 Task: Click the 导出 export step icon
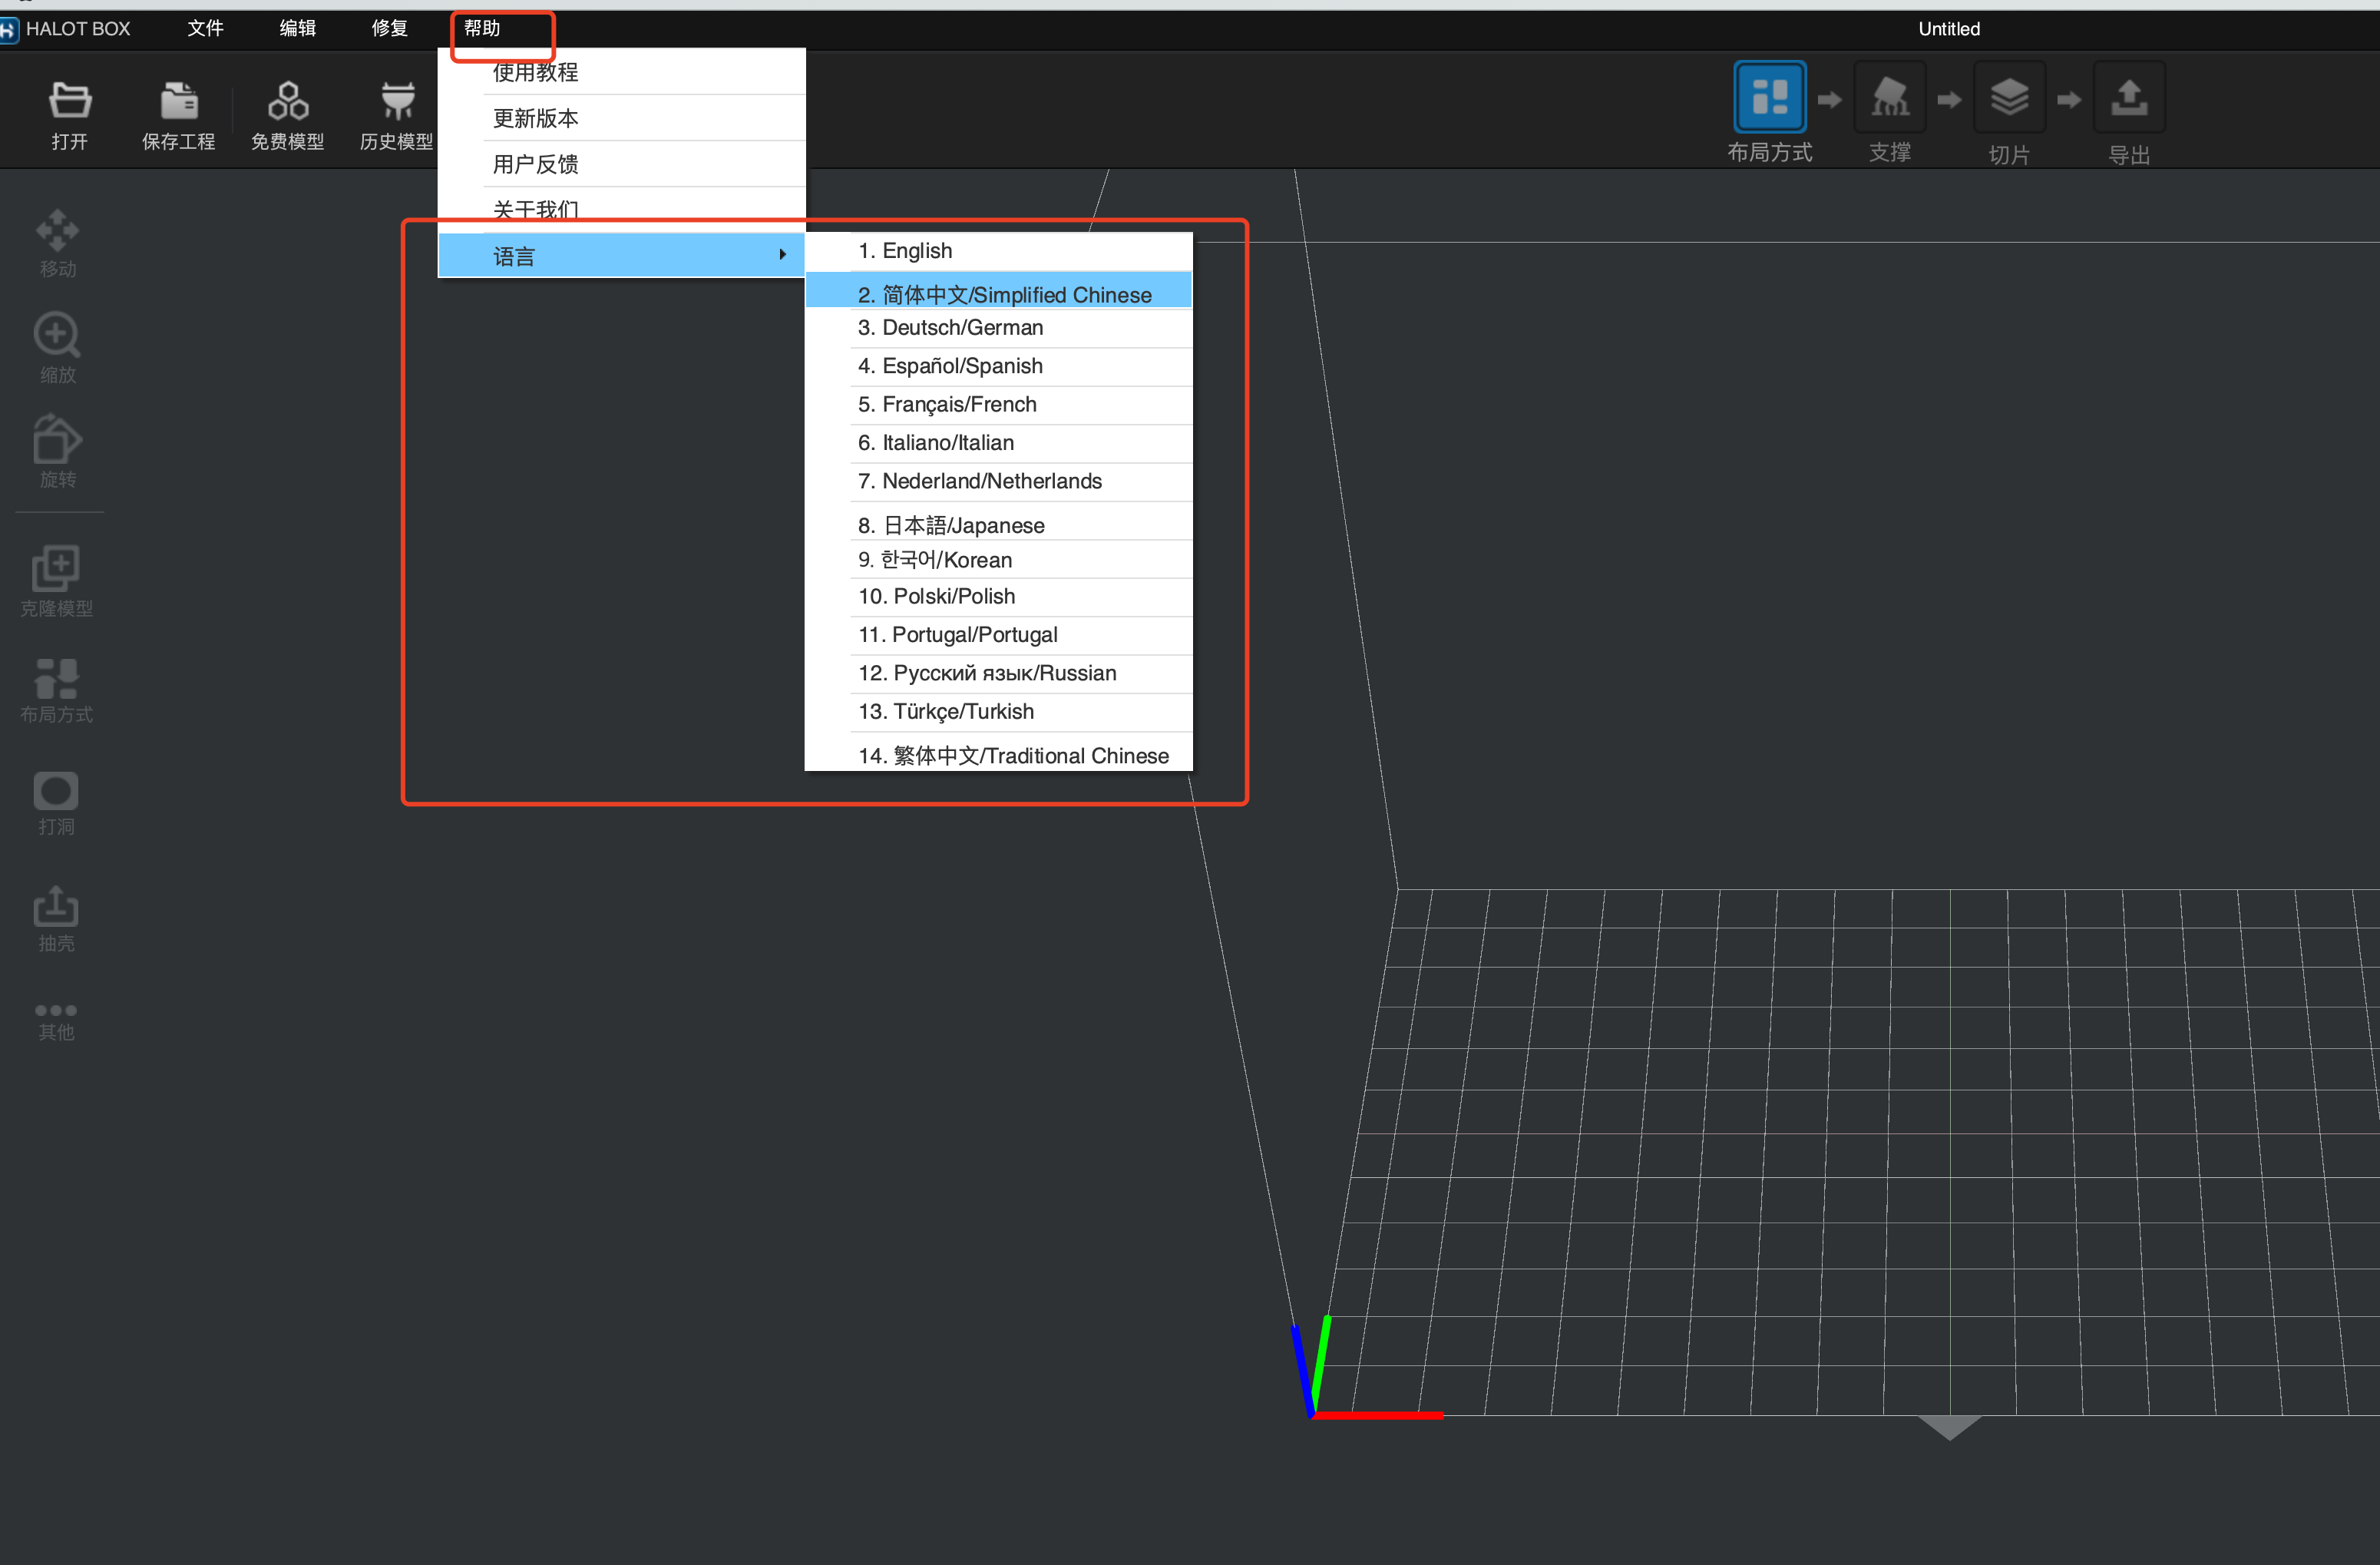[x=2129, y=98]
